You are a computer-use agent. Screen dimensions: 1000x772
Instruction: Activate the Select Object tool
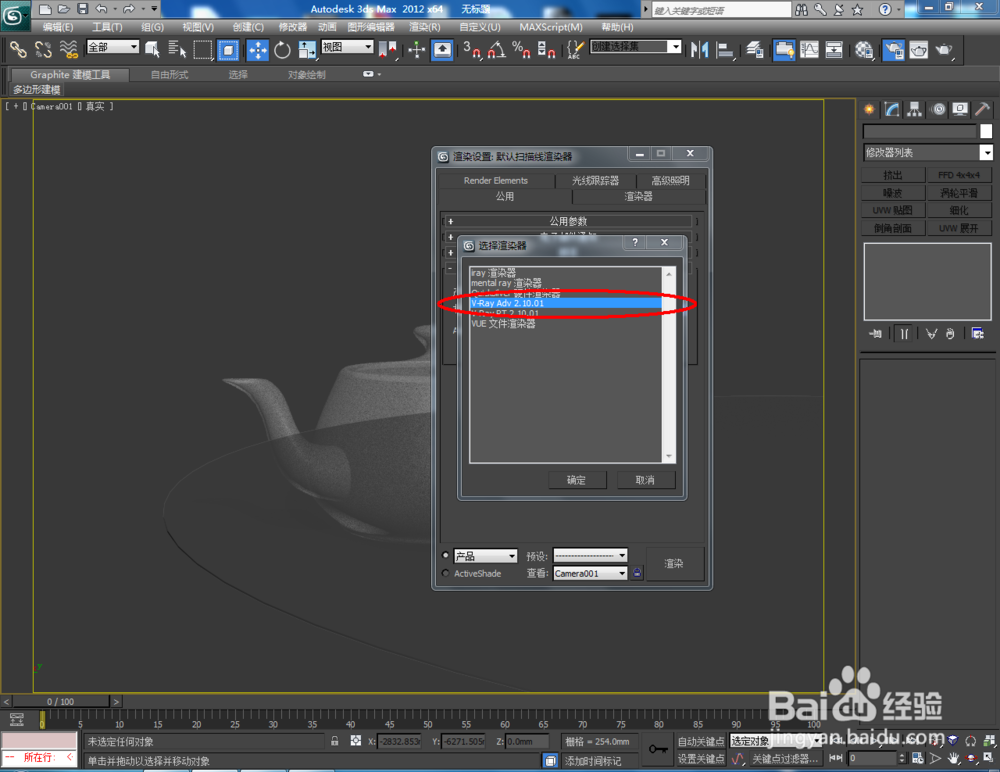pyautogui.click(x=152, y=49)
